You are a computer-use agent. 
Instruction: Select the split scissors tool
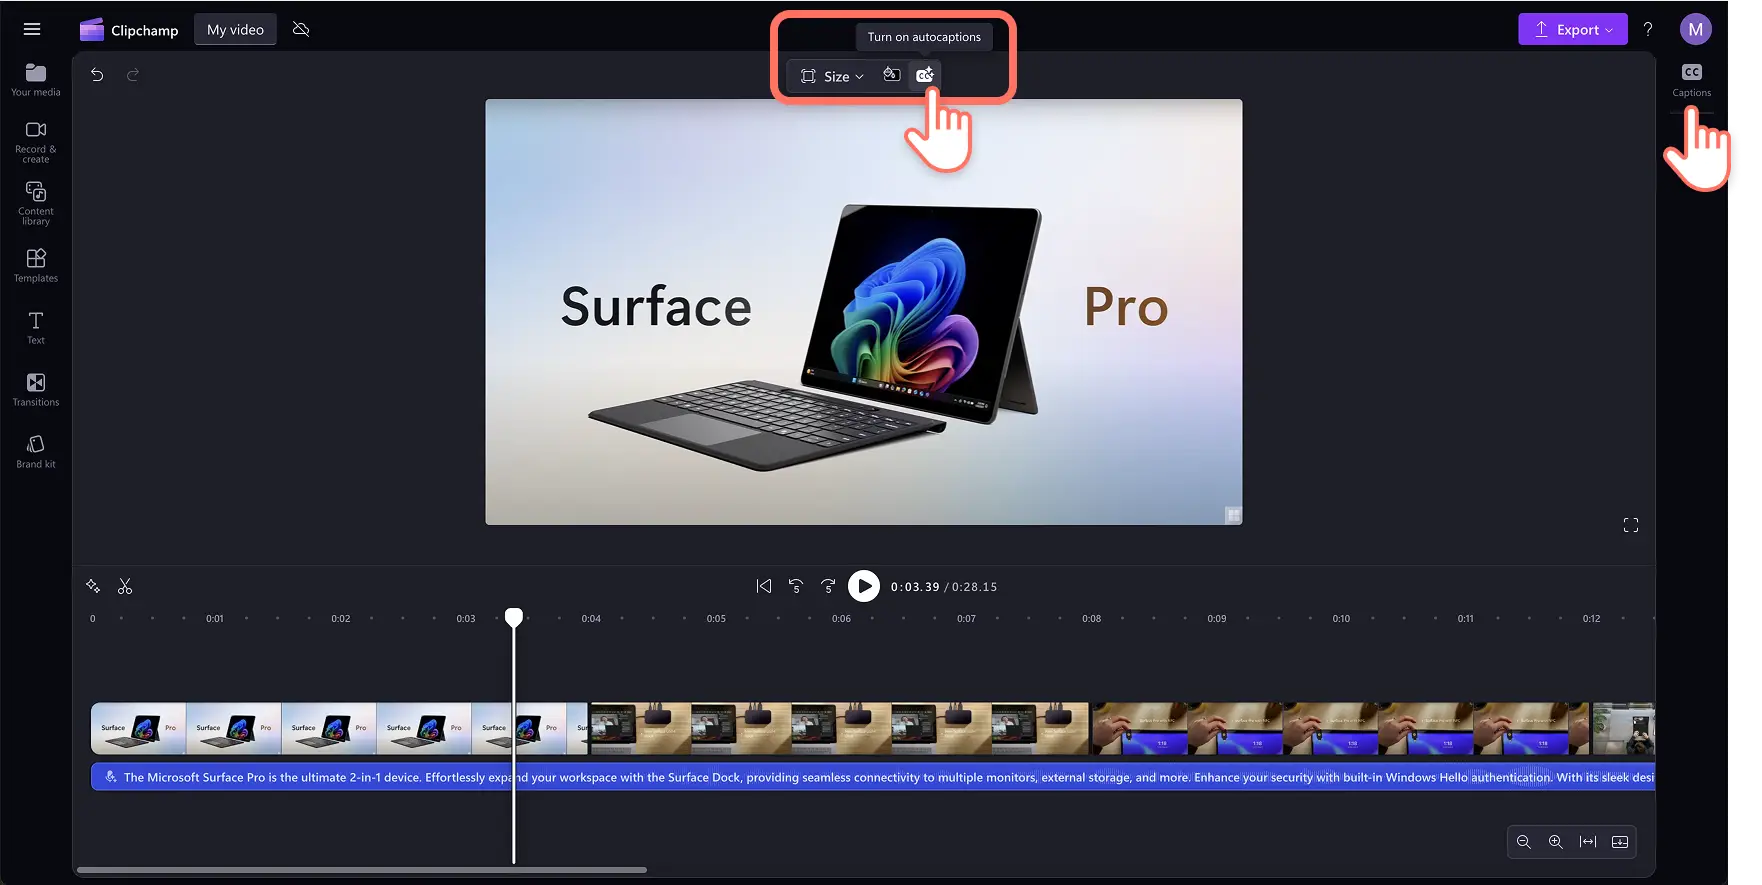(x=125, y=586)
